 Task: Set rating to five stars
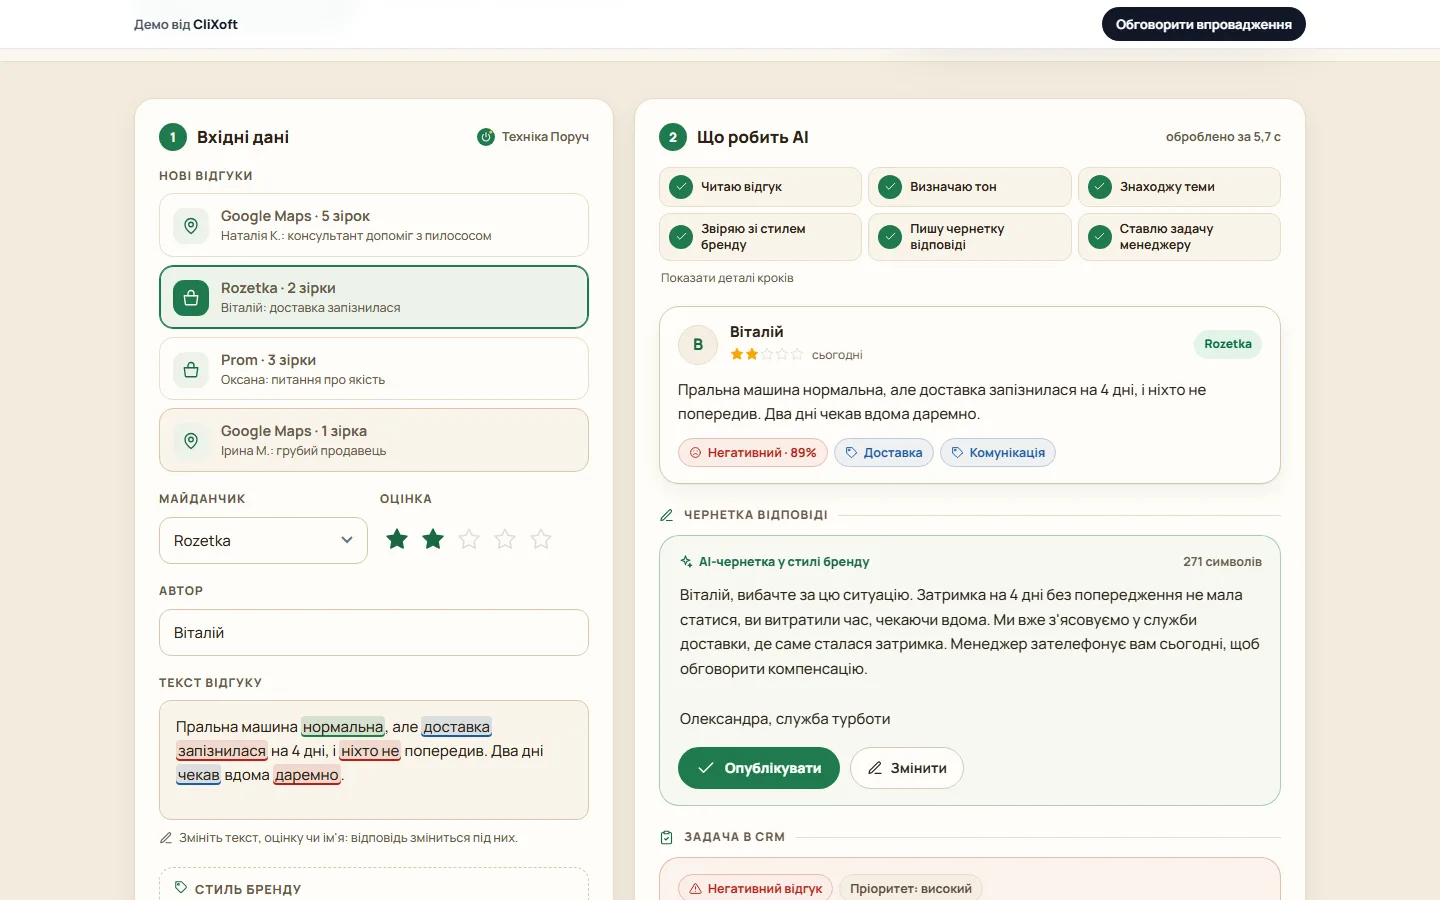(541, 540)
